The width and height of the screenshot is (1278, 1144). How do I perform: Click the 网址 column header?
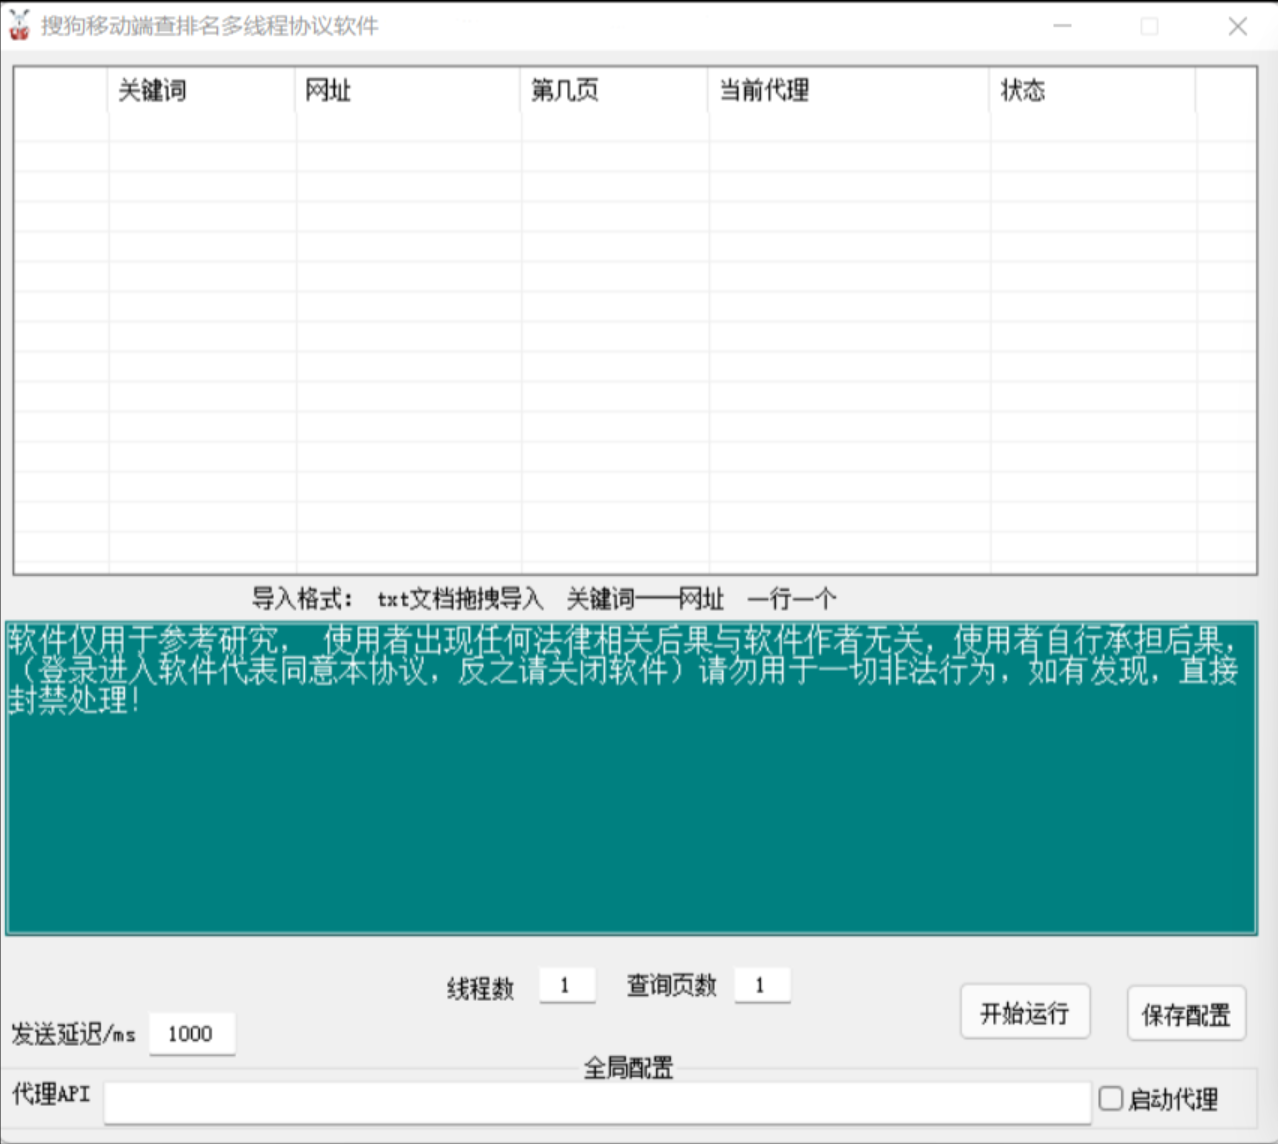coord(408,91)
